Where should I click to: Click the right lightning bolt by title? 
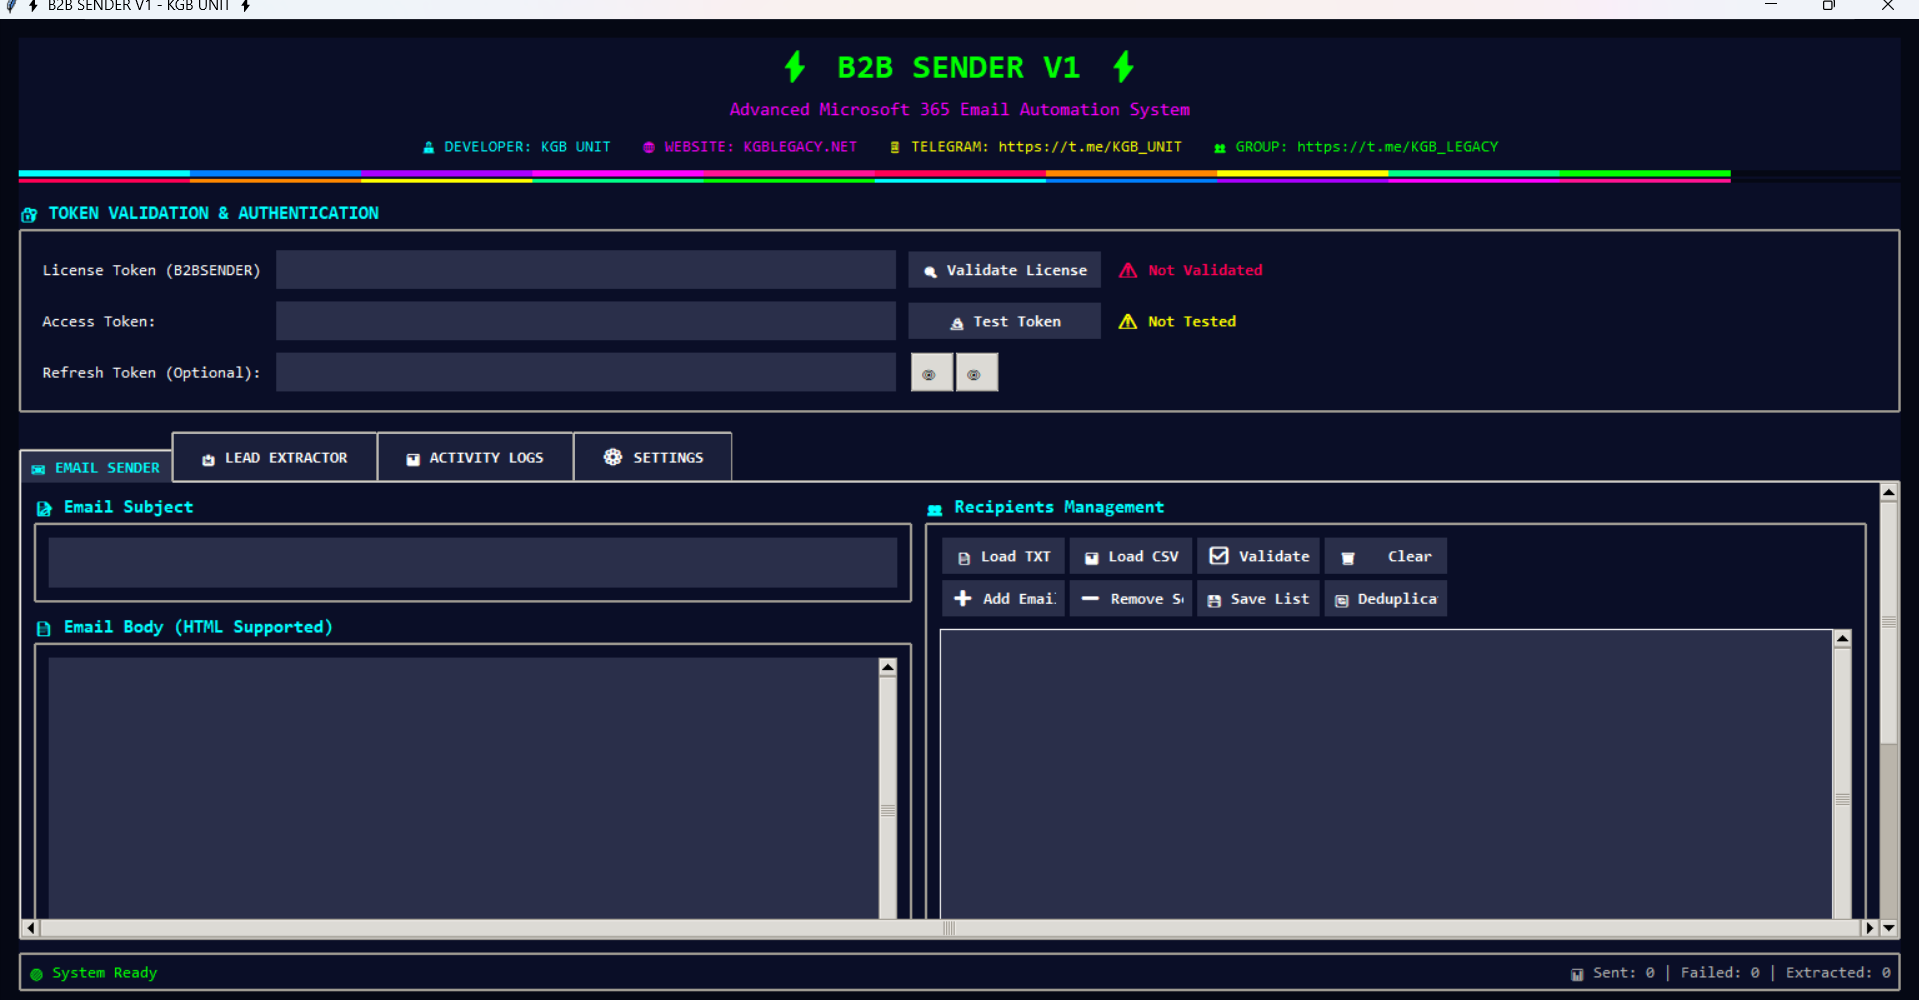(1123, 67)
